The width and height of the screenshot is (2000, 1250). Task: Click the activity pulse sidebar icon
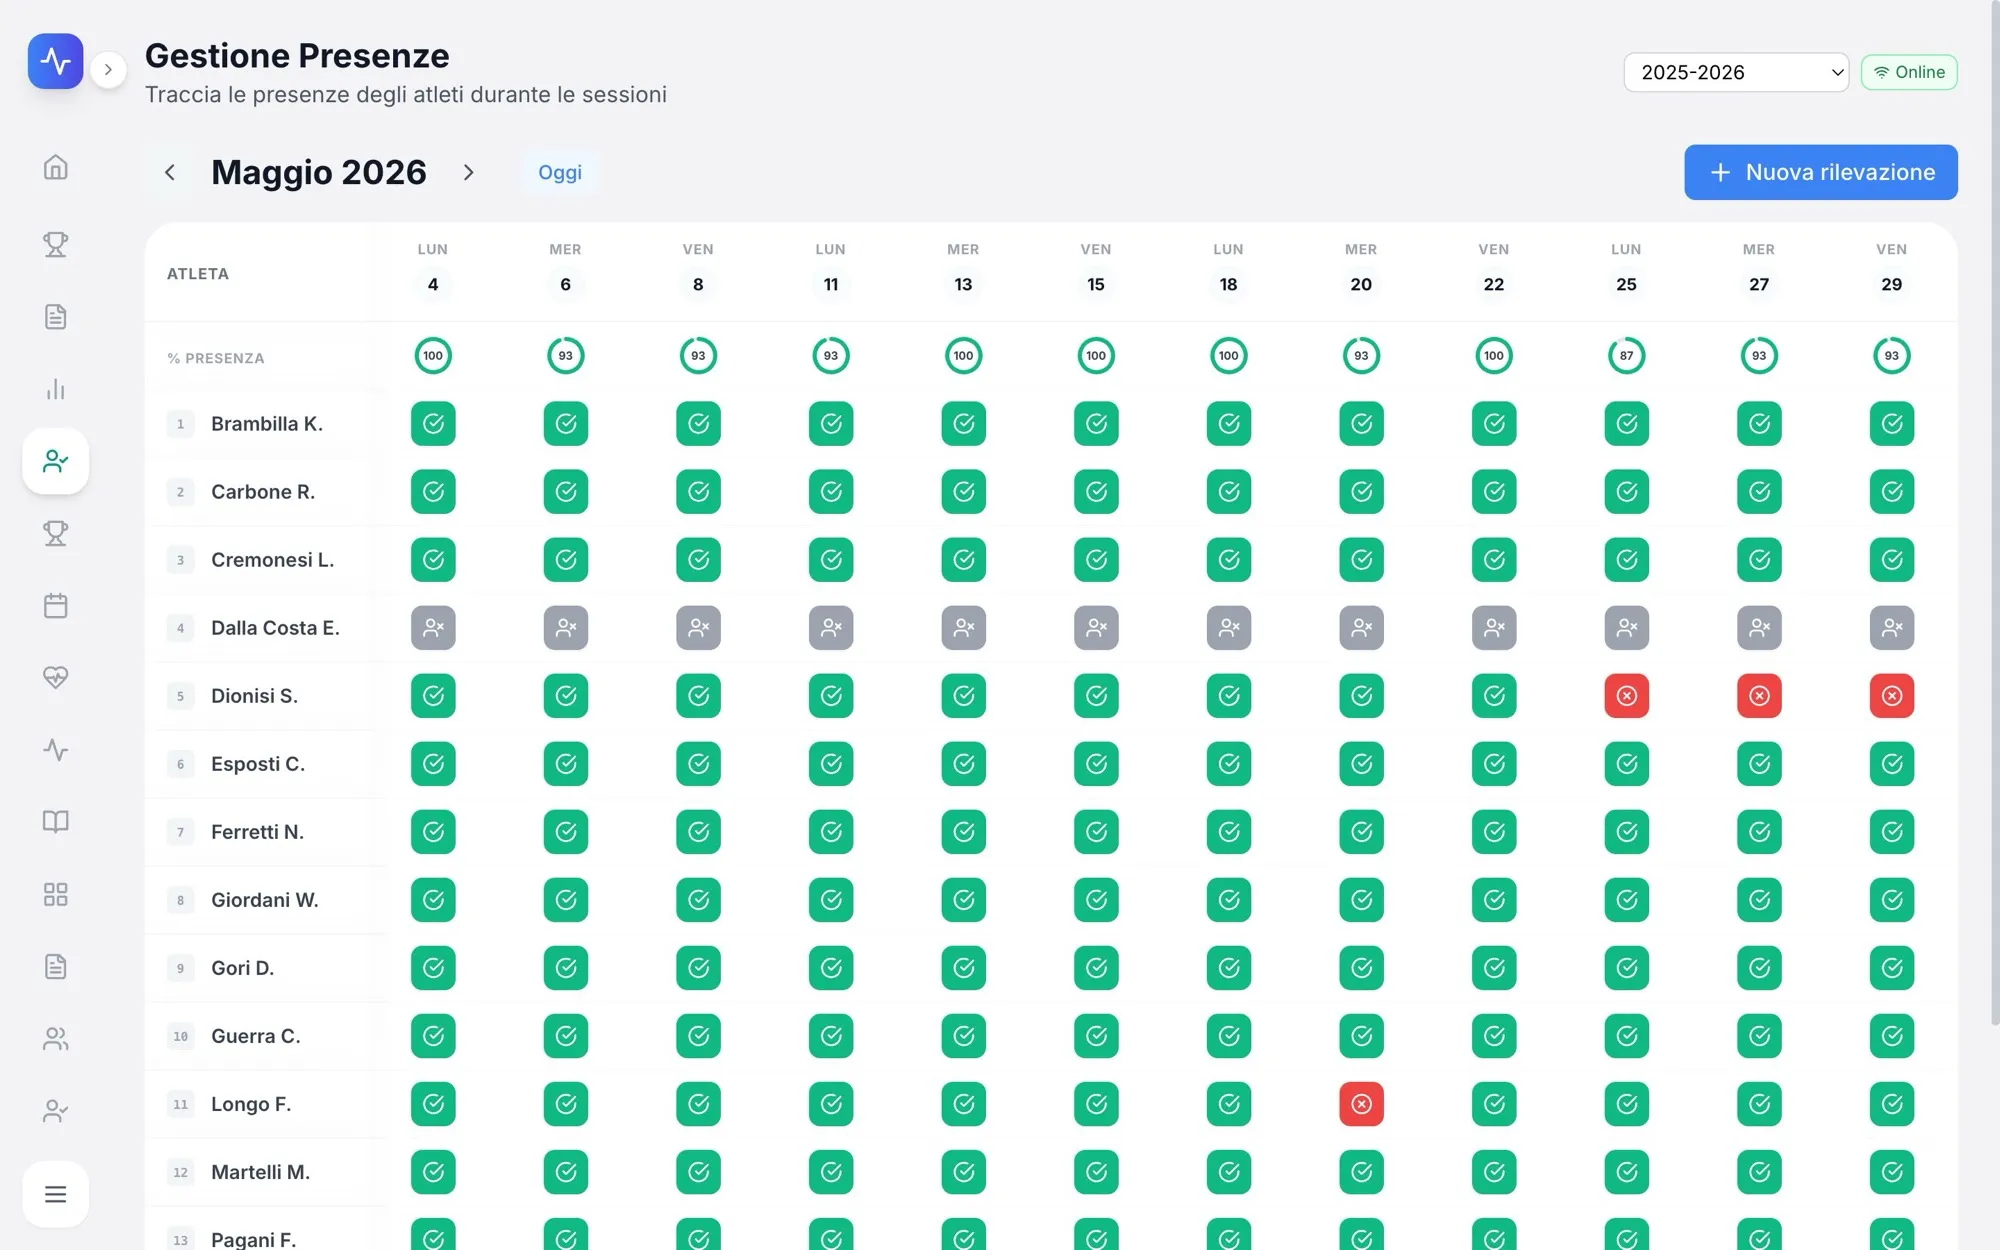pyautogui.click(x=56, y=750)
